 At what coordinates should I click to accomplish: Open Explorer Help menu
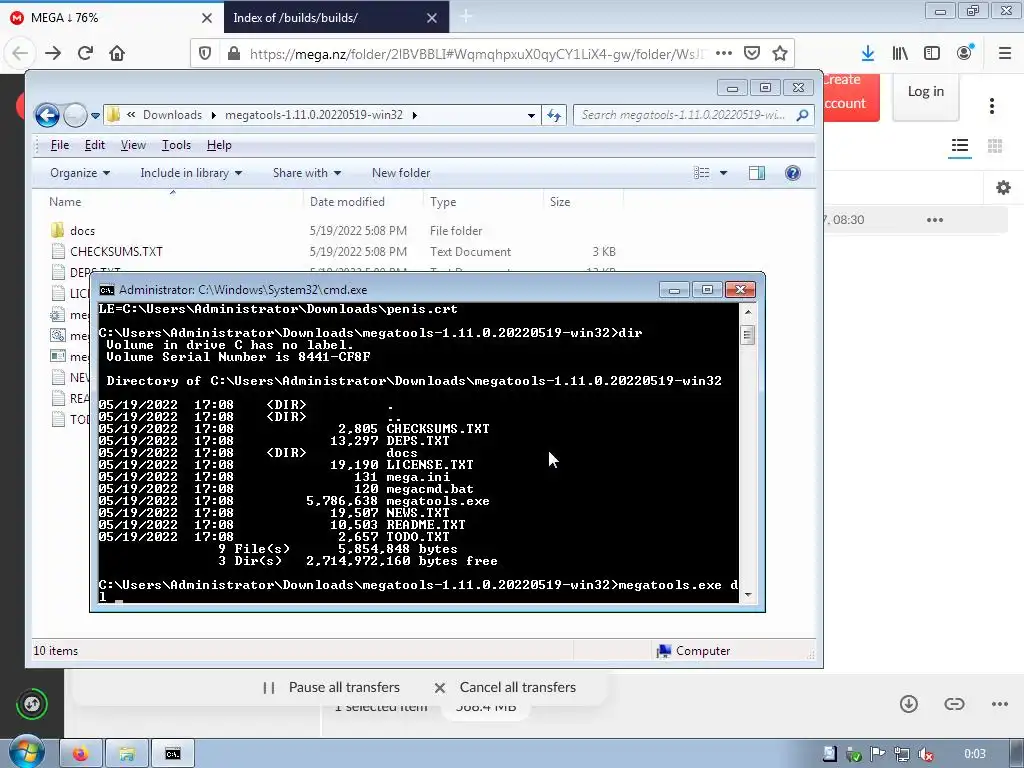click(x=219, y=145)
